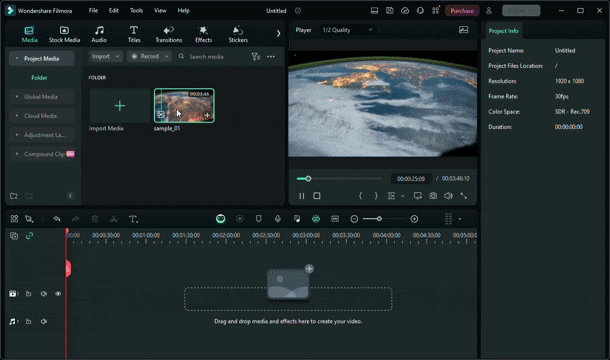Click the media filter icon

[255, 57]
